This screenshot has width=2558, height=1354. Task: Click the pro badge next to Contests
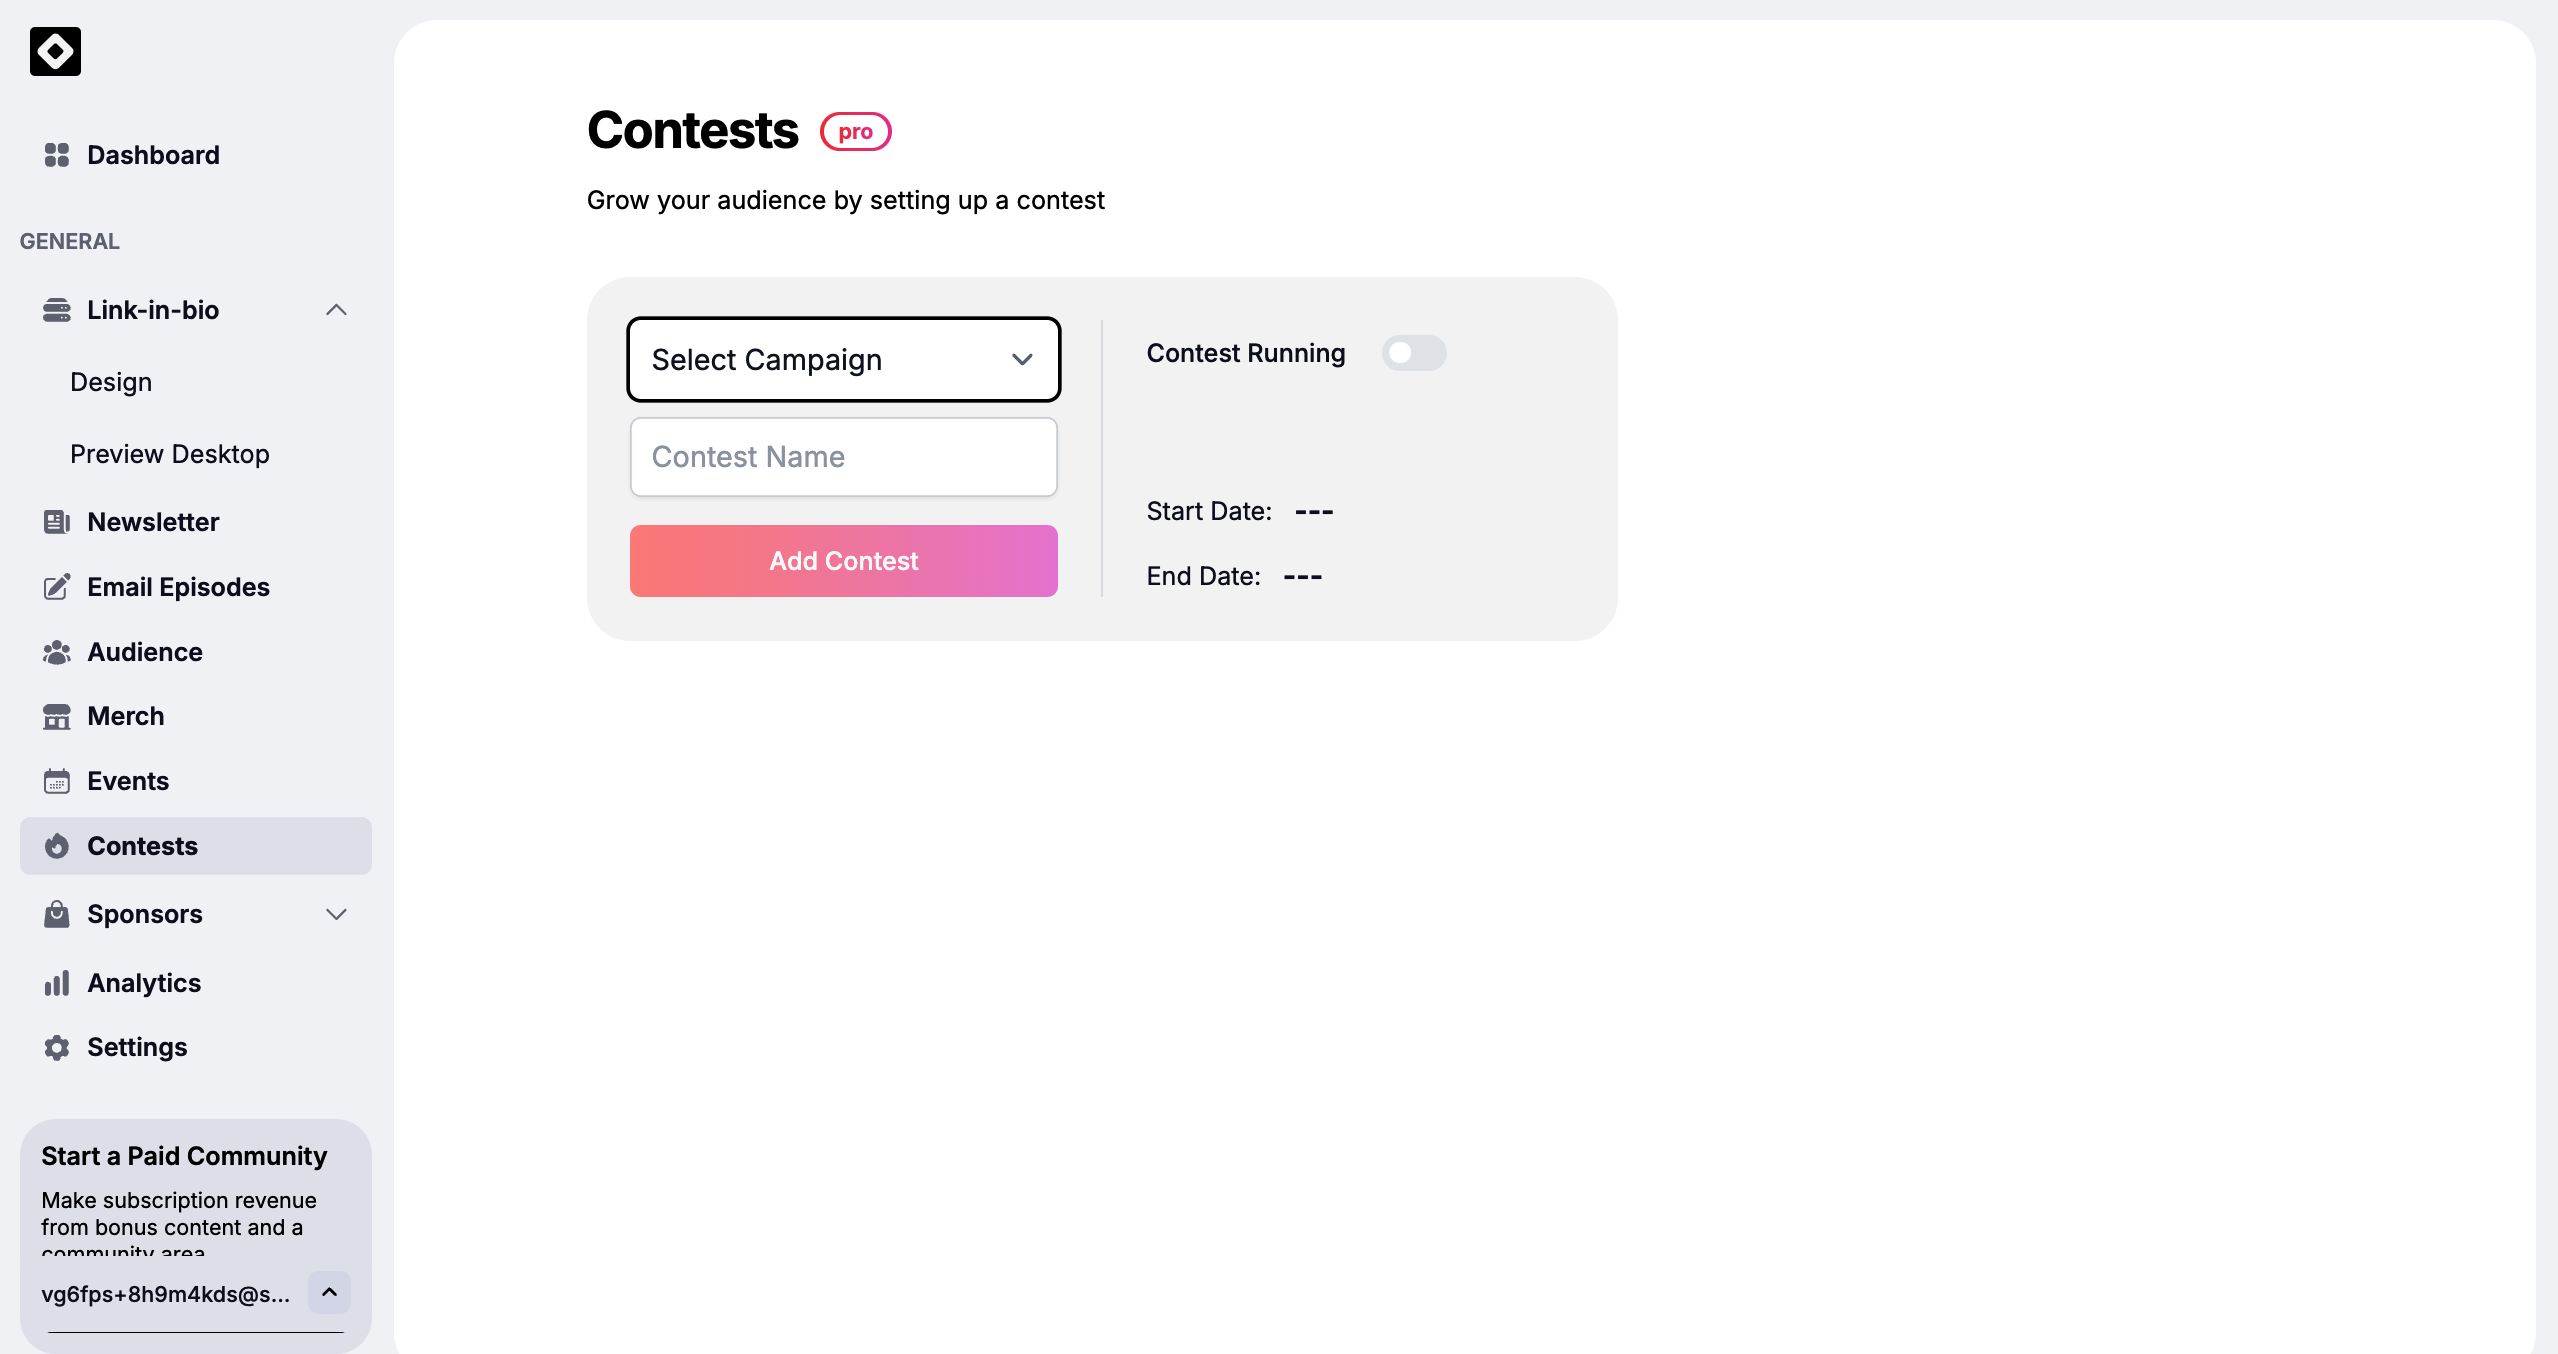855,132
